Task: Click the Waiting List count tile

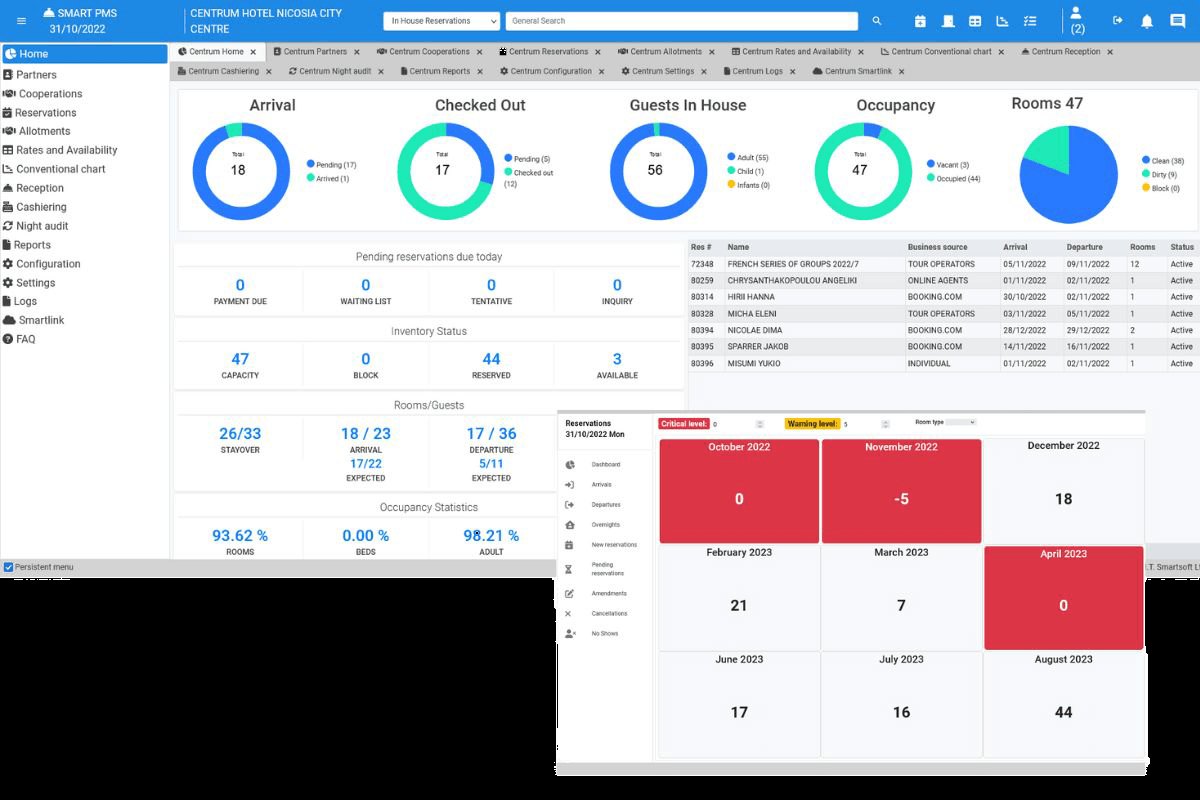Action: coord(366,291)
